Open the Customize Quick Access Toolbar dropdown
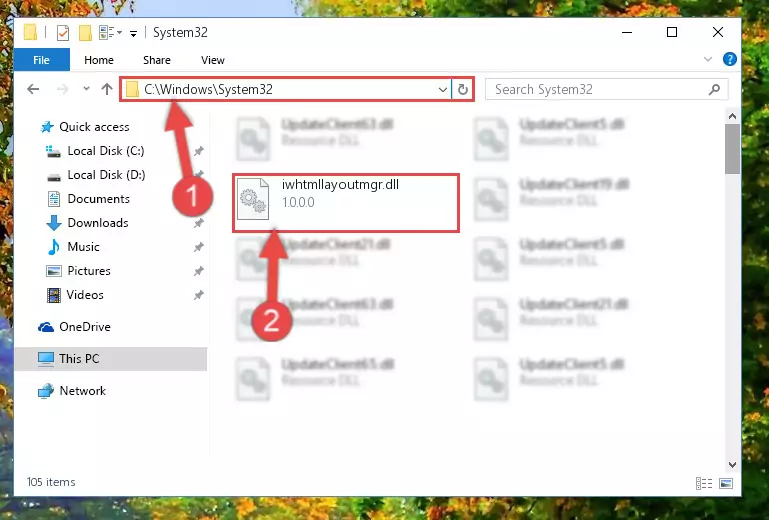 (133, 33)
